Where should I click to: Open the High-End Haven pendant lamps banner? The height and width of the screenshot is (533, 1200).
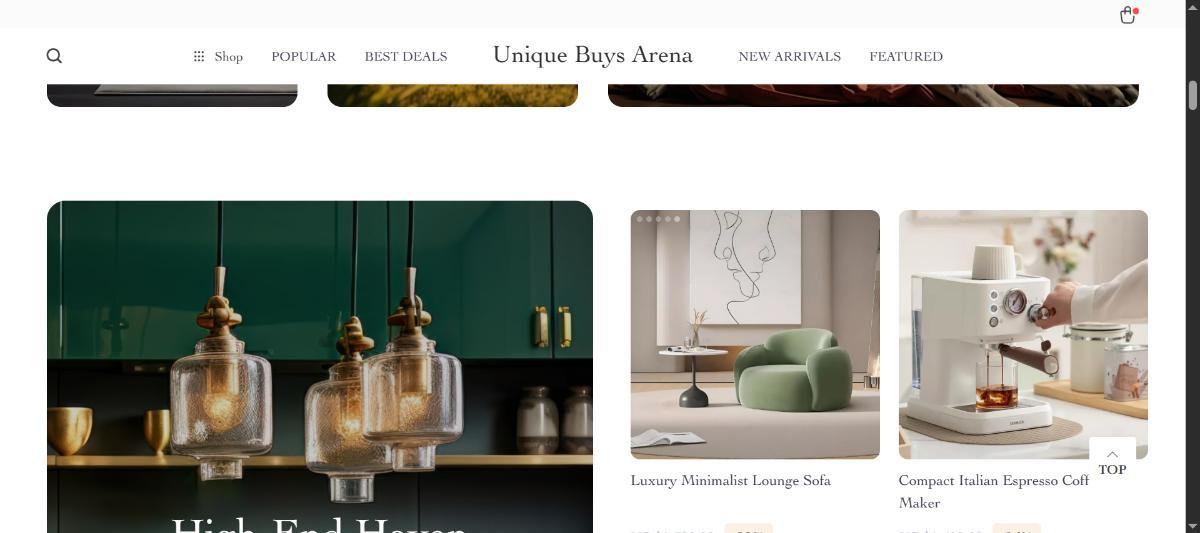(x=320, y=367)
